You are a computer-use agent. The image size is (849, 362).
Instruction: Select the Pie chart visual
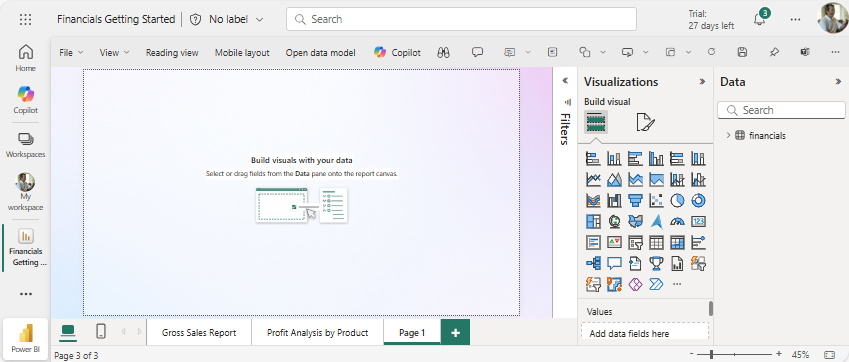(x=677, y=201)
